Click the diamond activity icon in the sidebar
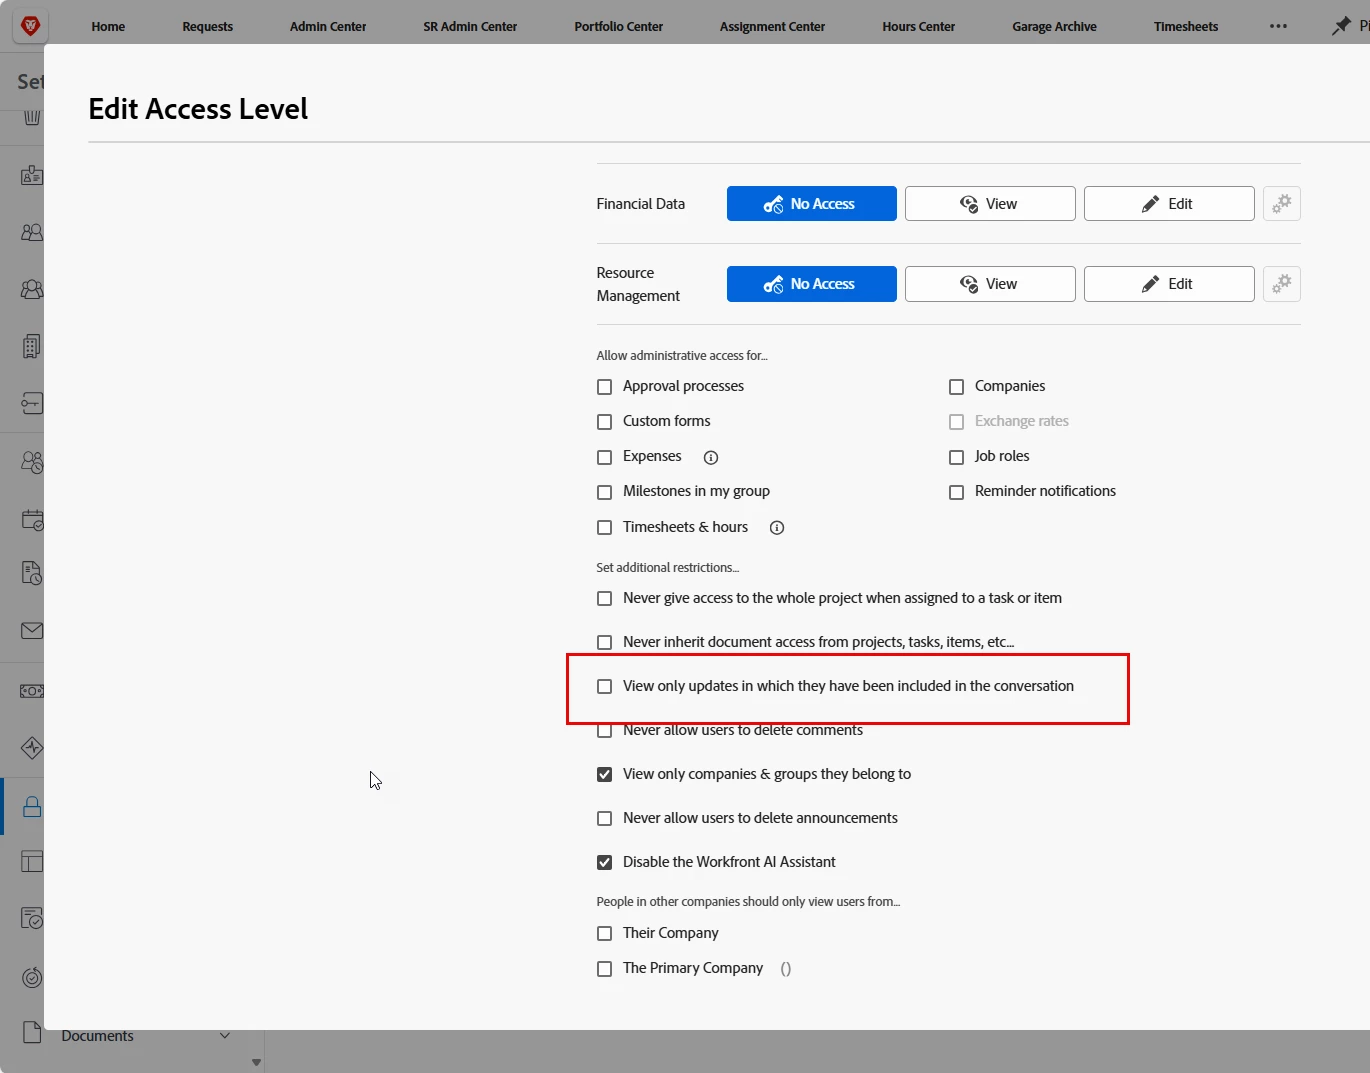The image size is (1370, 1073). (32, 747)
